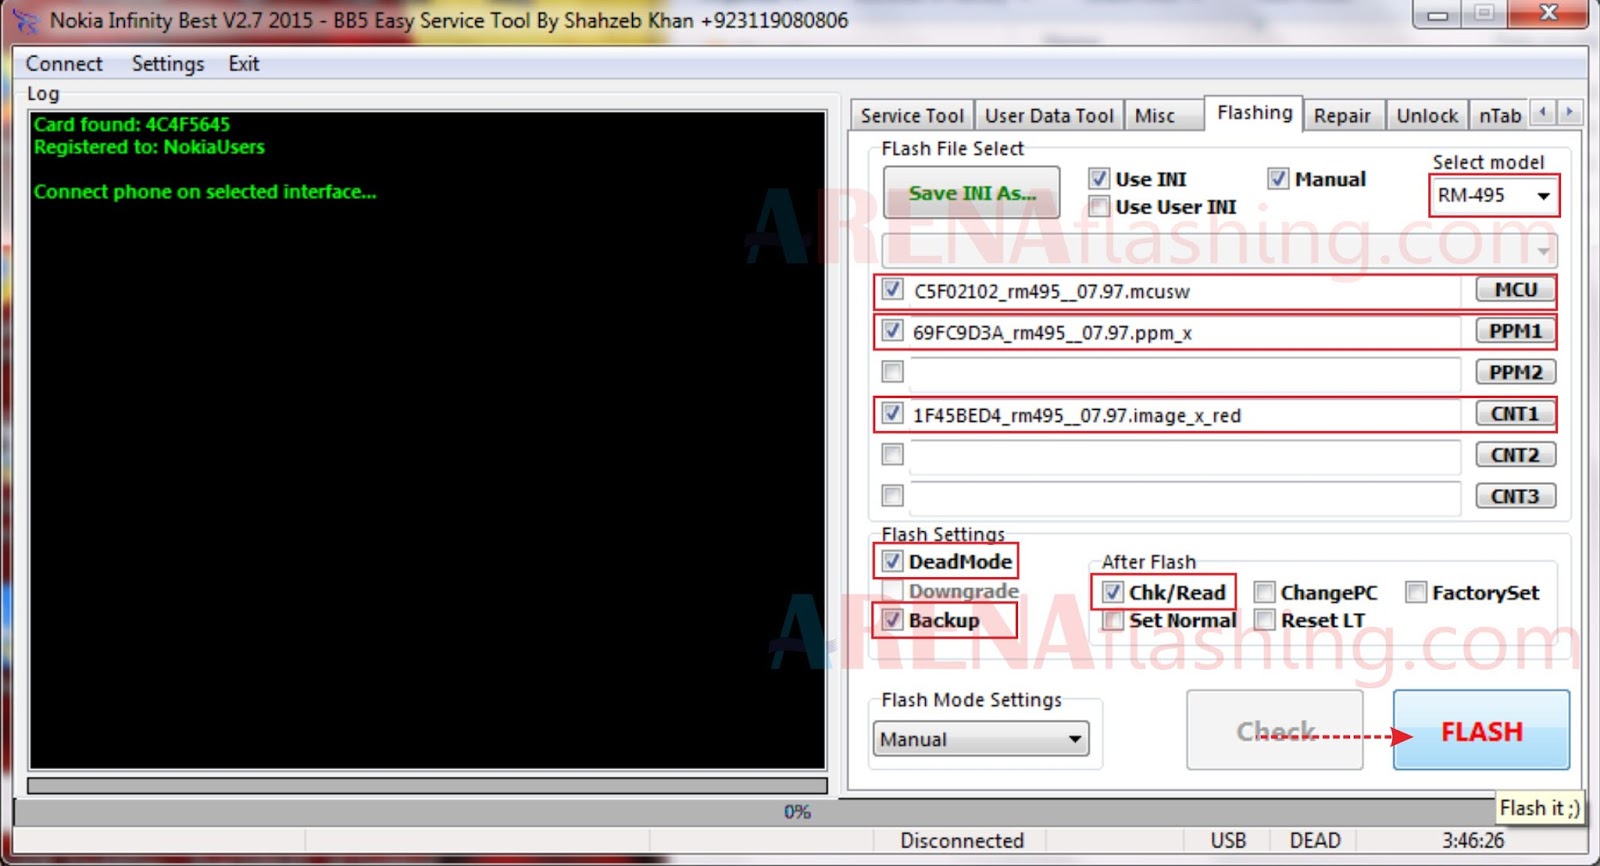The height and width of the screenshot is (866, 1600).
Task: Click the MCU file browse button
Action: pyautogui.click(x=1516, y=290)
